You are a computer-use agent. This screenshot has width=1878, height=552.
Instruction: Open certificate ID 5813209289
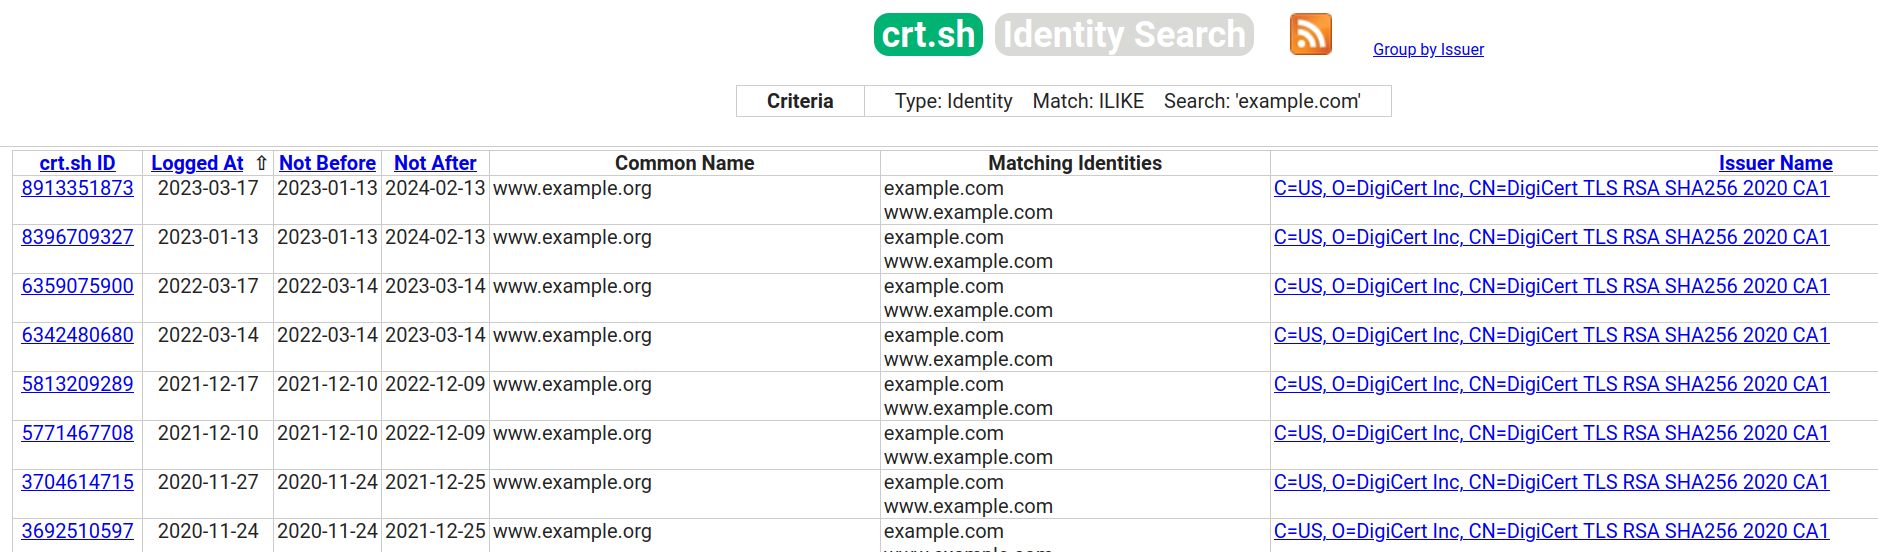coord(77,384)
